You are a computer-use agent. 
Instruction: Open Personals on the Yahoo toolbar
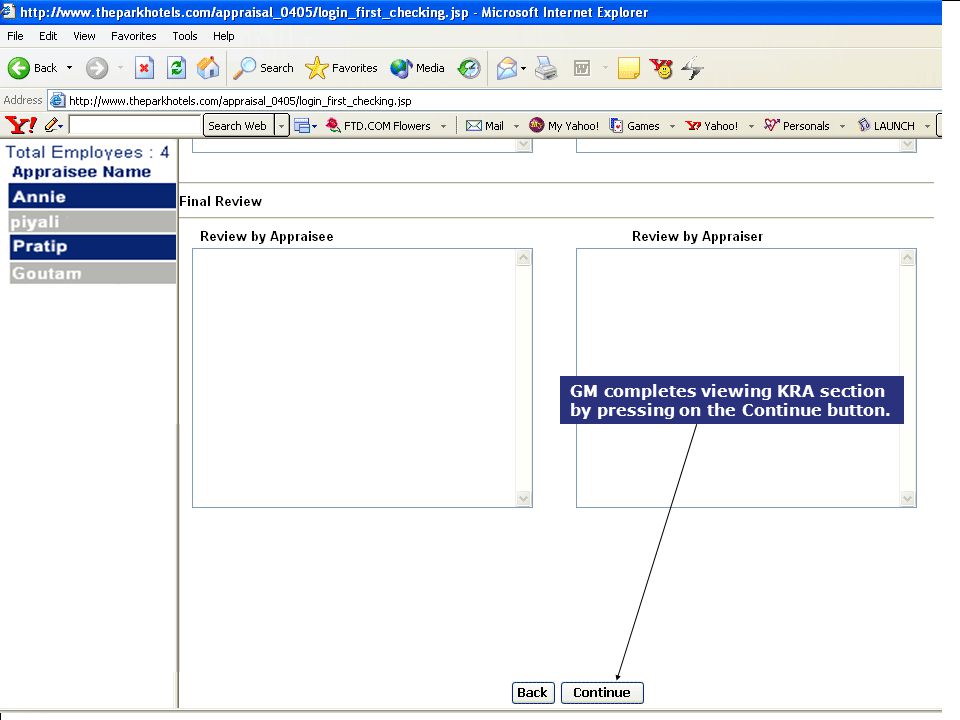coord(797,126)
